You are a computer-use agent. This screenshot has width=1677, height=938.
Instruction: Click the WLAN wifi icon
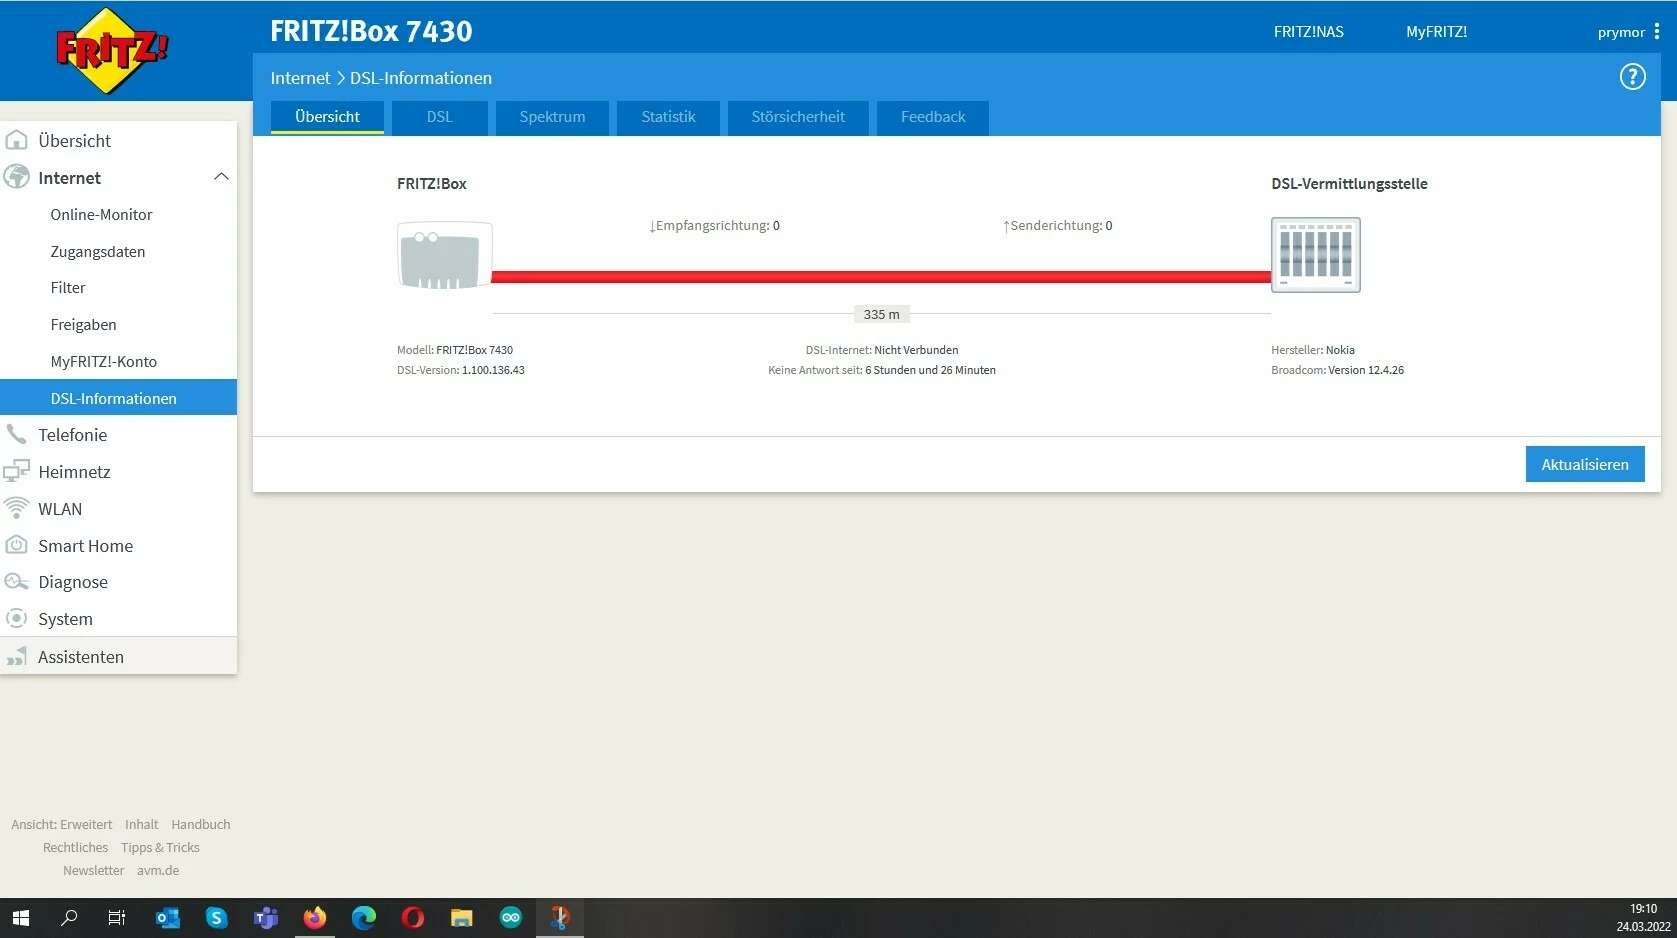tap(16, 508)
